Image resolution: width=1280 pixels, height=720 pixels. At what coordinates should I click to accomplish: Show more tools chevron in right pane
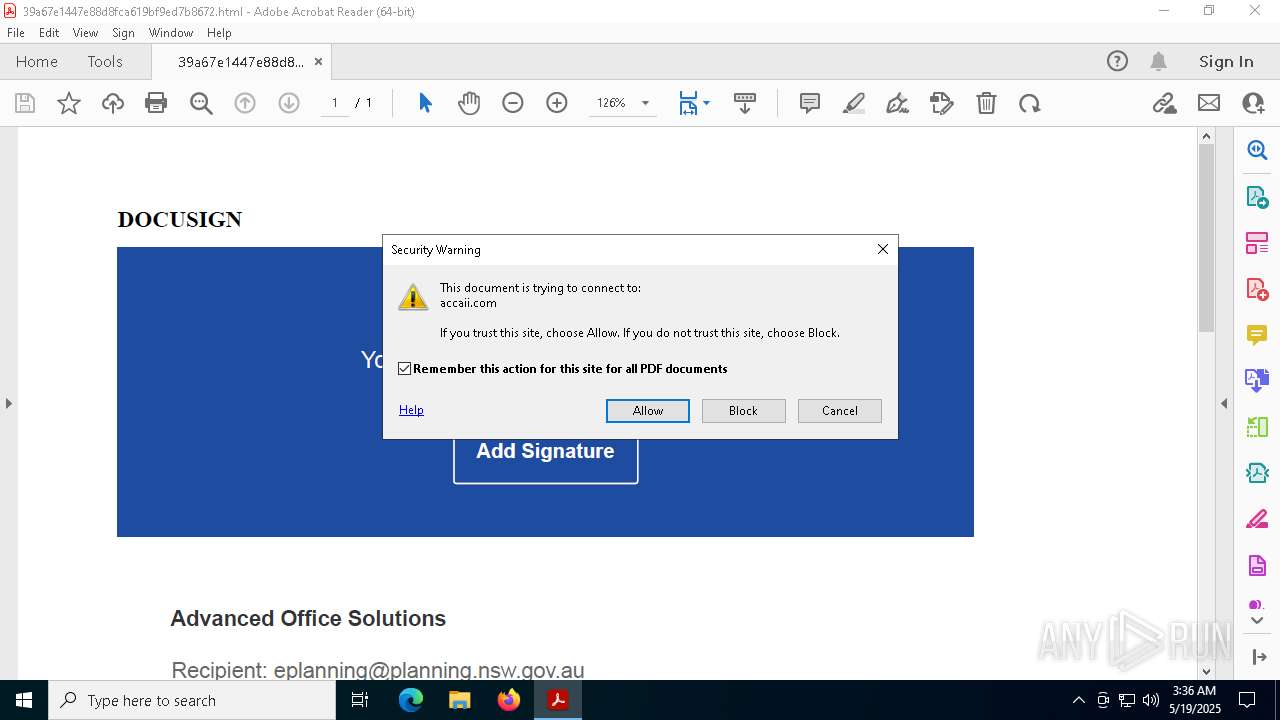click(1257, 621)
